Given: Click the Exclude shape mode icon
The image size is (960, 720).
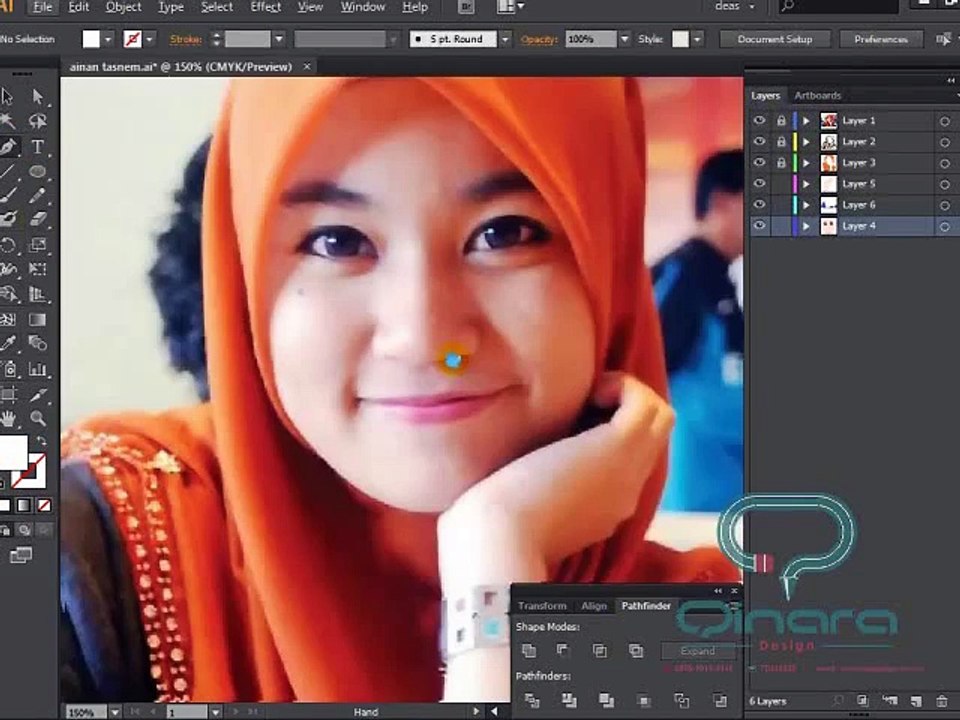Looking at the screenshot, I should 636,650.
